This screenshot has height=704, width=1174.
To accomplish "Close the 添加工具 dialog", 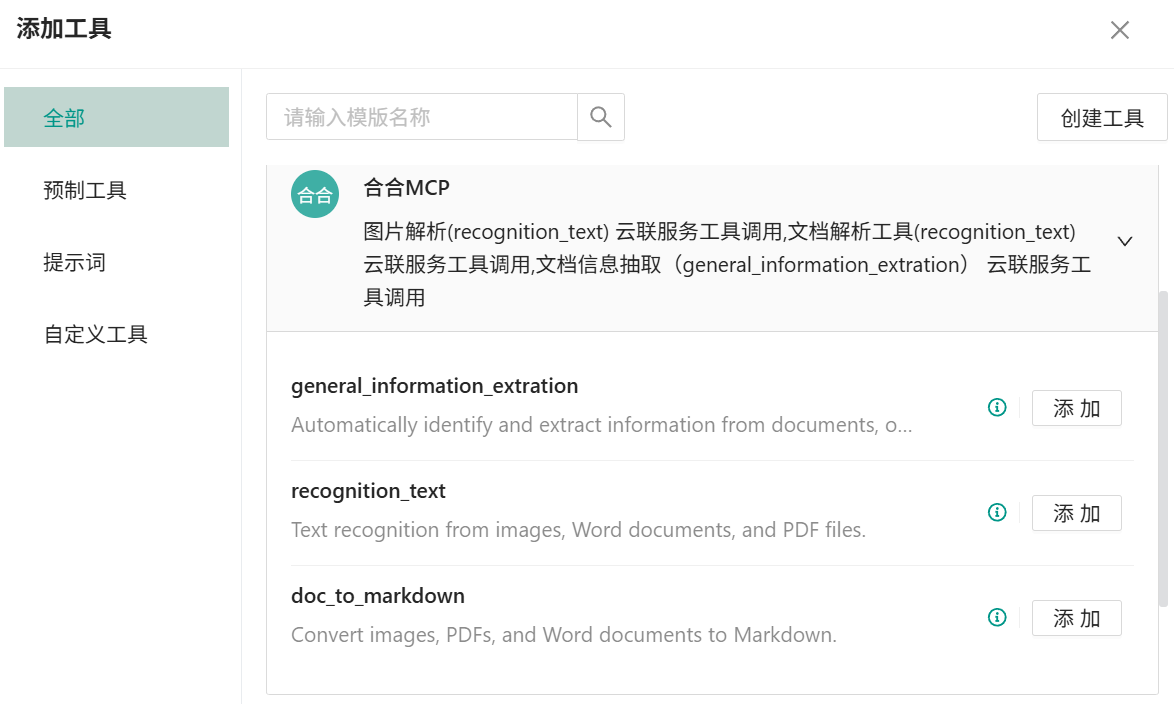I will 1120,30.
